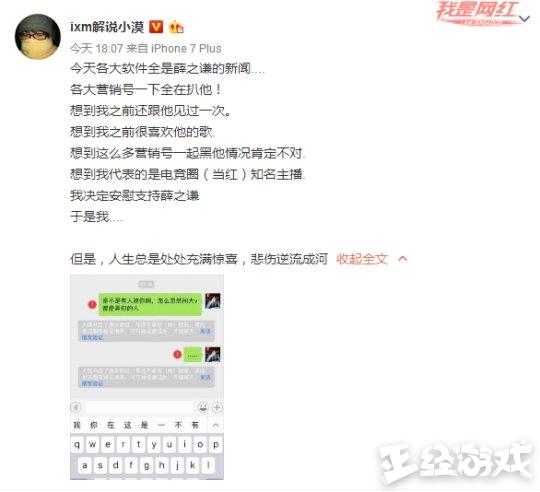The height and width of the screenshot is (492, 540).
Task: Tap the long green message bubble
Action: point(150,304)
